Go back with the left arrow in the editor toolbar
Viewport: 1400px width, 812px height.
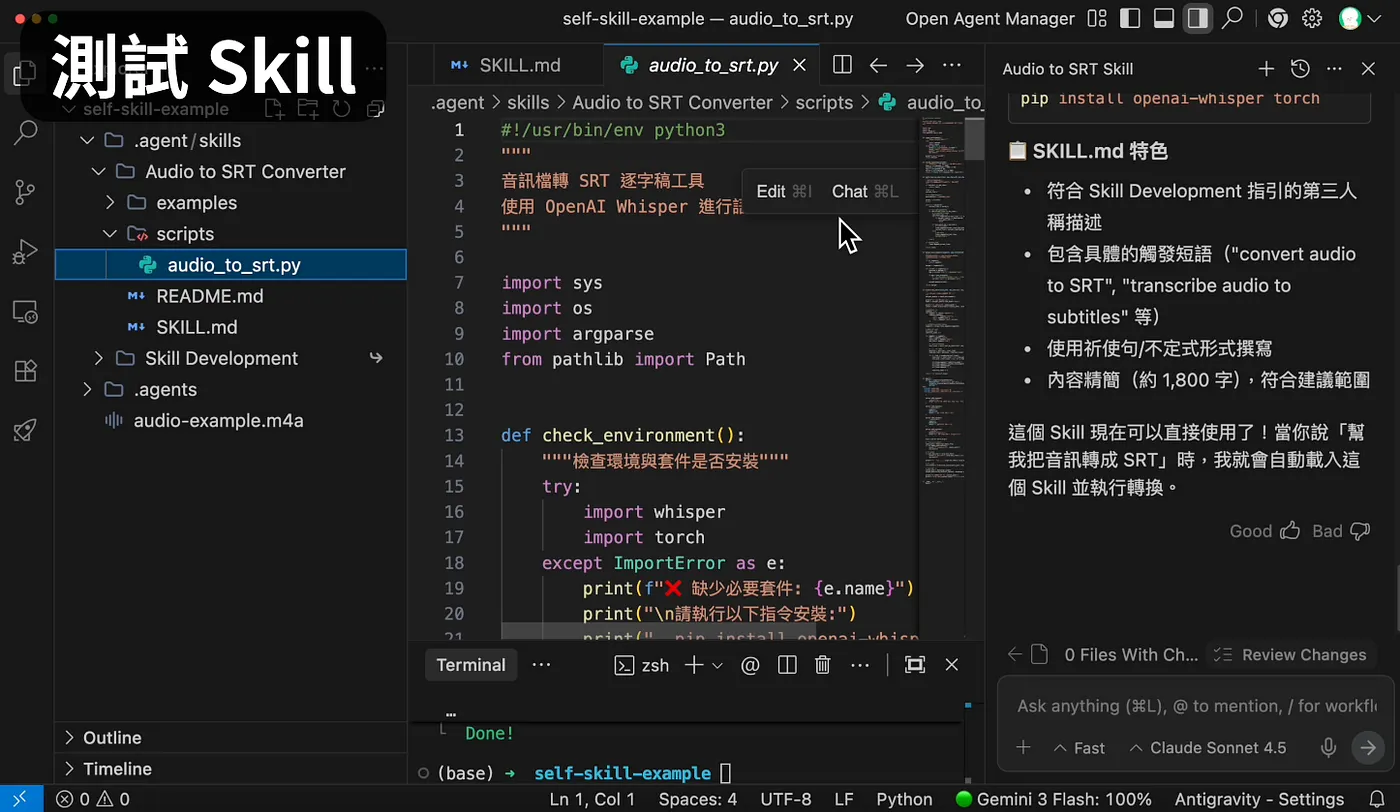point(878,65)
